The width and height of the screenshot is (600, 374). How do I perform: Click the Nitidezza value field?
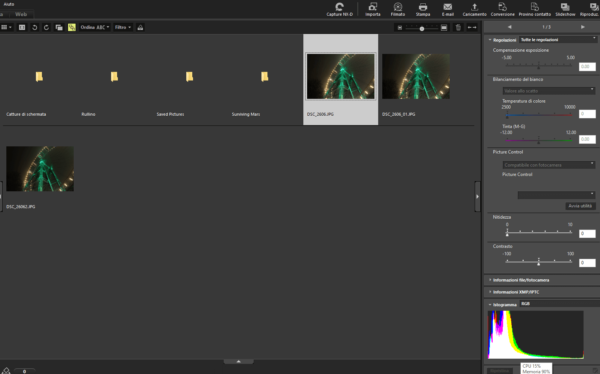pyautogui.click(x=587, y=234)
